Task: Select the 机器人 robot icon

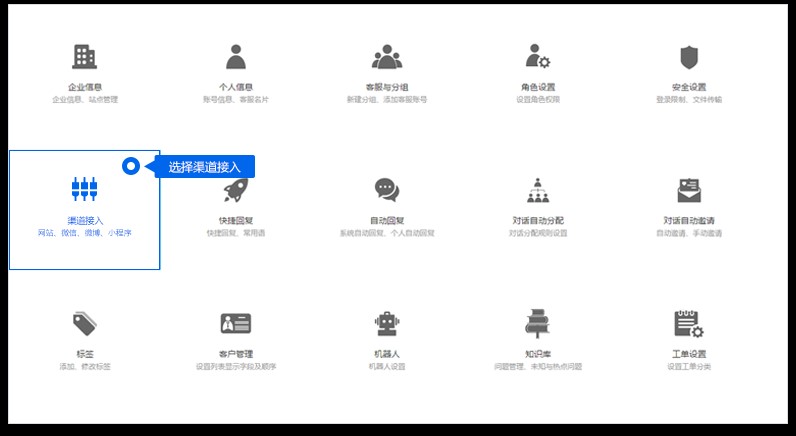Action: pos(387,324)
